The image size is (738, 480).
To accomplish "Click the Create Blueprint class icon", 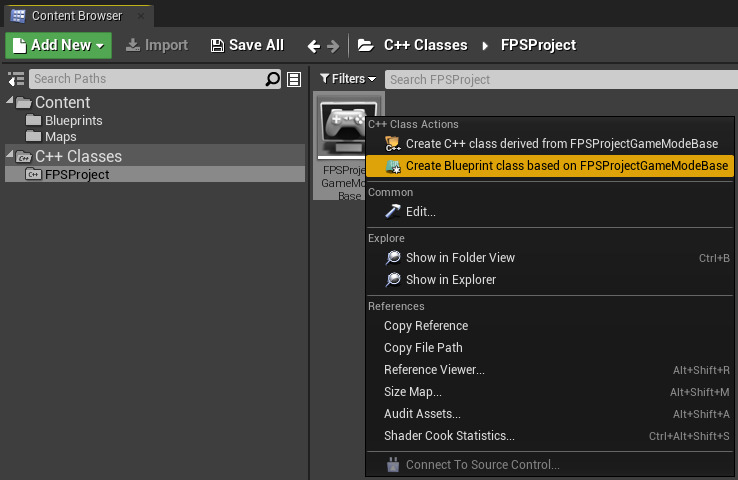I will (393, 166).
